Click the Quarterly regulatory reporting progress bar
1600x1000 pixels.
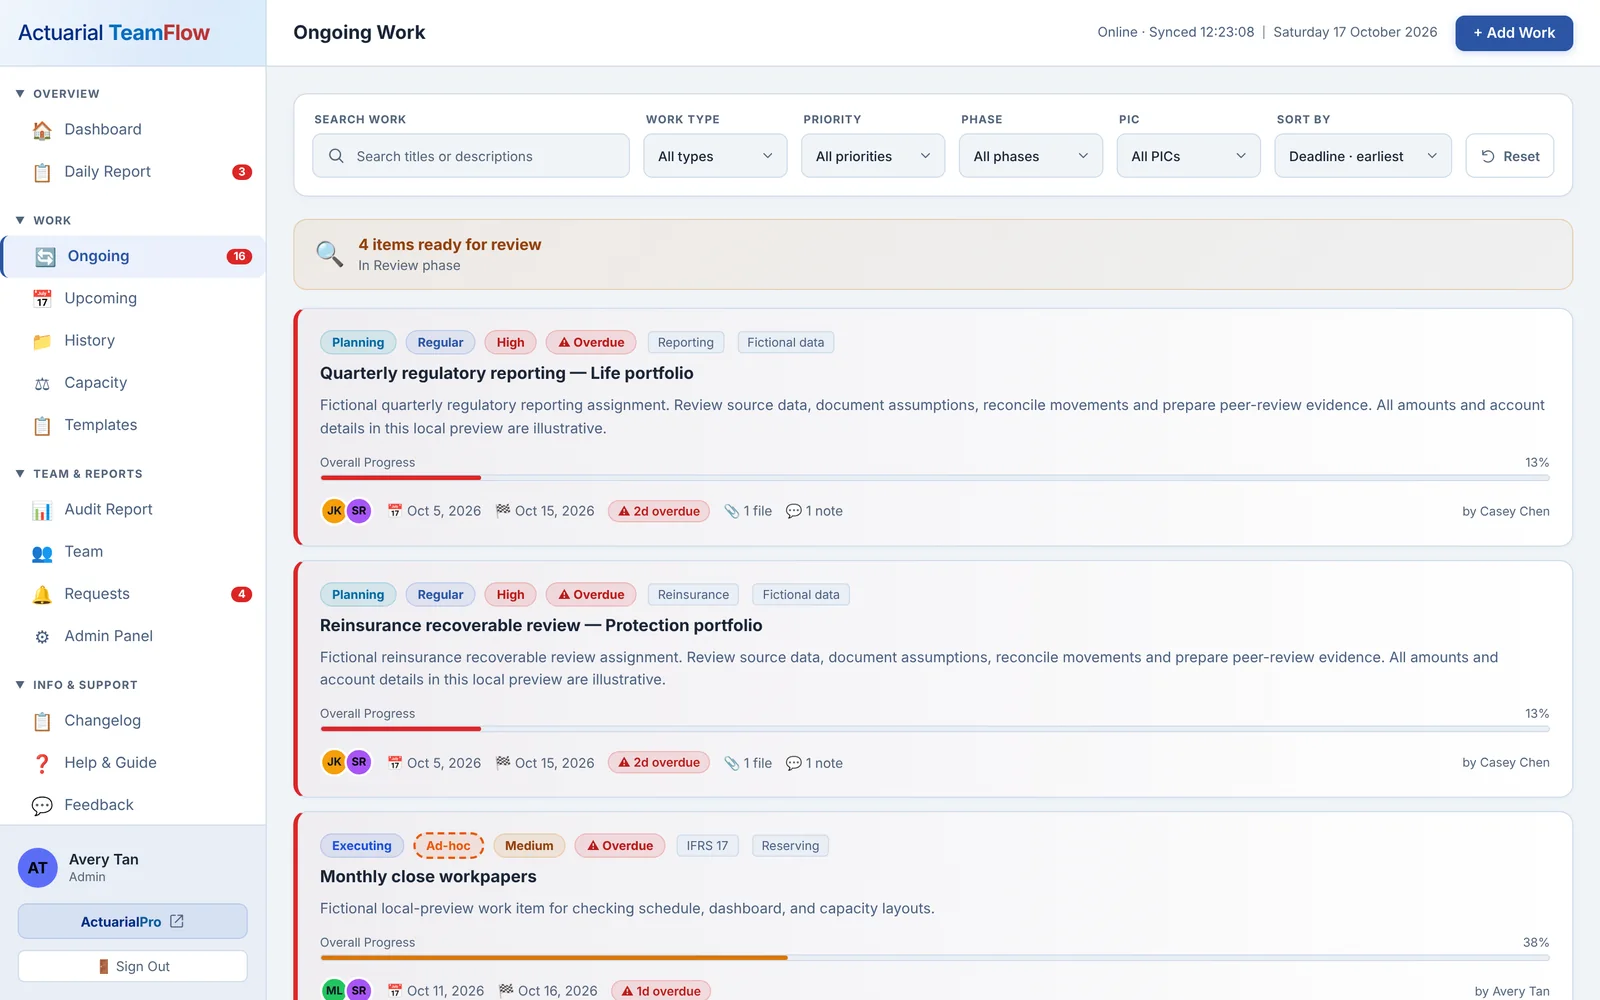click(x=935, y=478)
